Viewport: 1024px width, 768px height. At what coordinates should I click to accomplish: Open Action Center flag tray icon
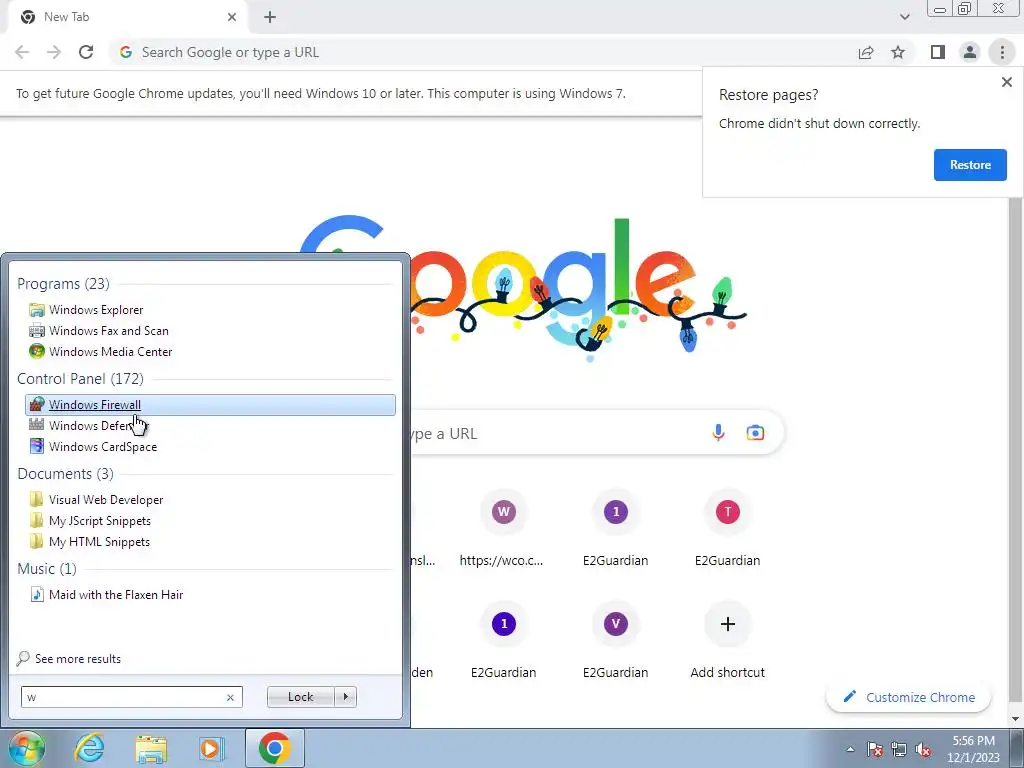coord(875,749)
